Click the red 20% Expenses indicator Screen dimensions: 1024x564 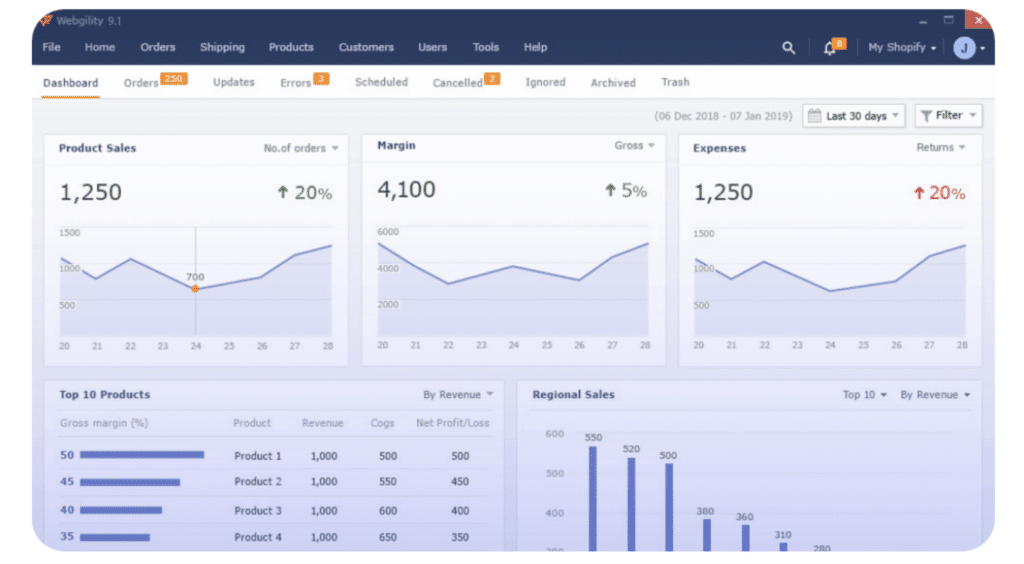tap(939, 193)
